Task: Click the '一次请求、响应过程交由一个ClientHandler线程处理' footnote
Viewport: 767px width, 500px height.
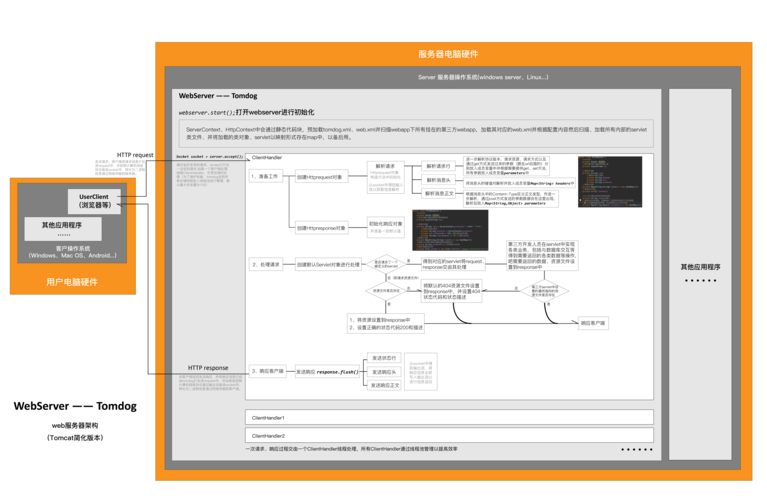Action: (351, 449)
